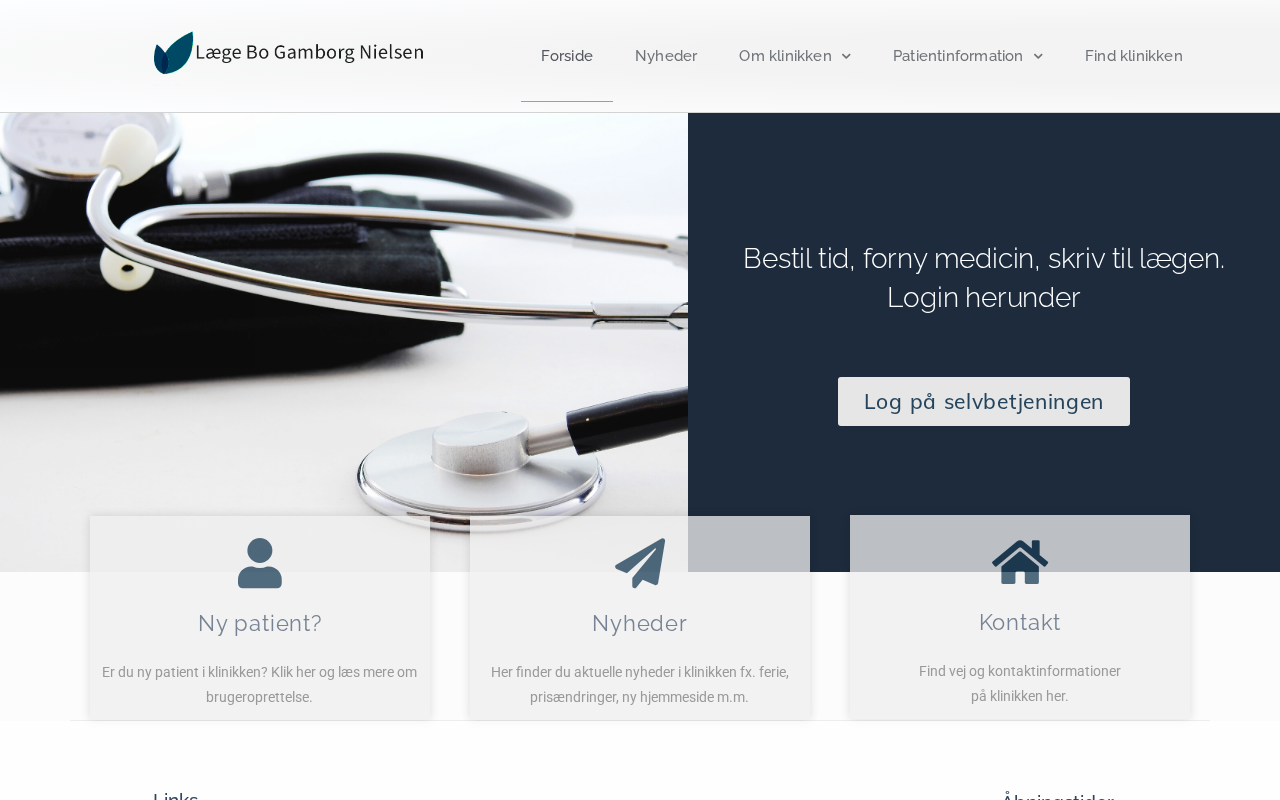1280x800 pixels.
Task: Go to the Forside menu item
Action: pos(567,56)
